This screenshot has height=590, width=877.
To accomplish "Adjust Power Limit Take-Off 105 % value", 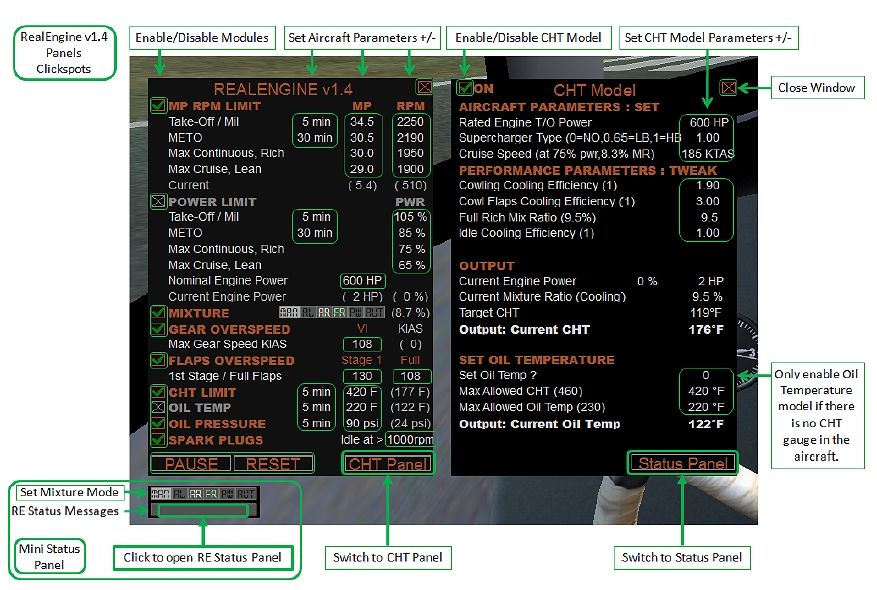I will click(411, 216).
